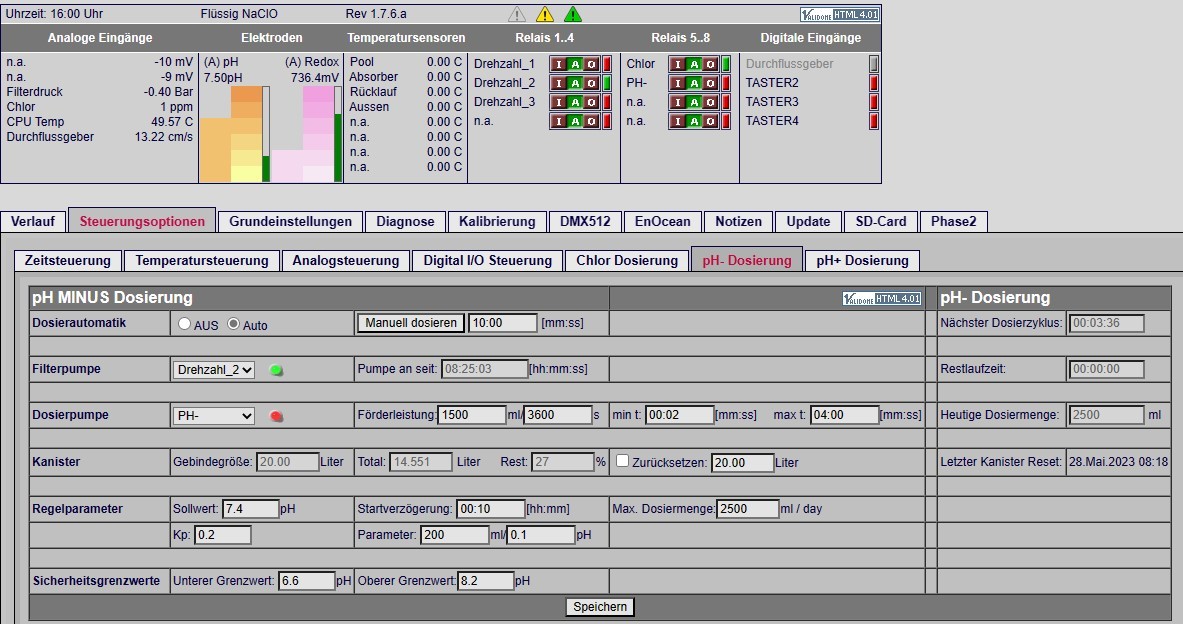The height and width of the screenshot is (624, 1183).
Task: Switch Drehzahl_2 relay to O
Action: [x=592, y=83]
